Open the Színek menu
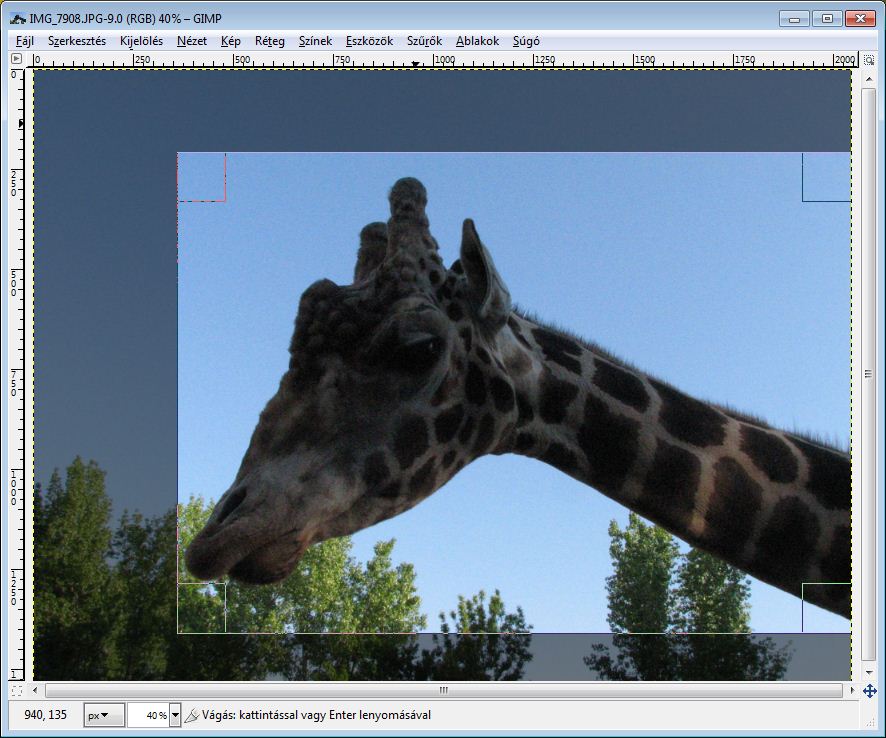The image size is (886, 738). coord(315,41)
